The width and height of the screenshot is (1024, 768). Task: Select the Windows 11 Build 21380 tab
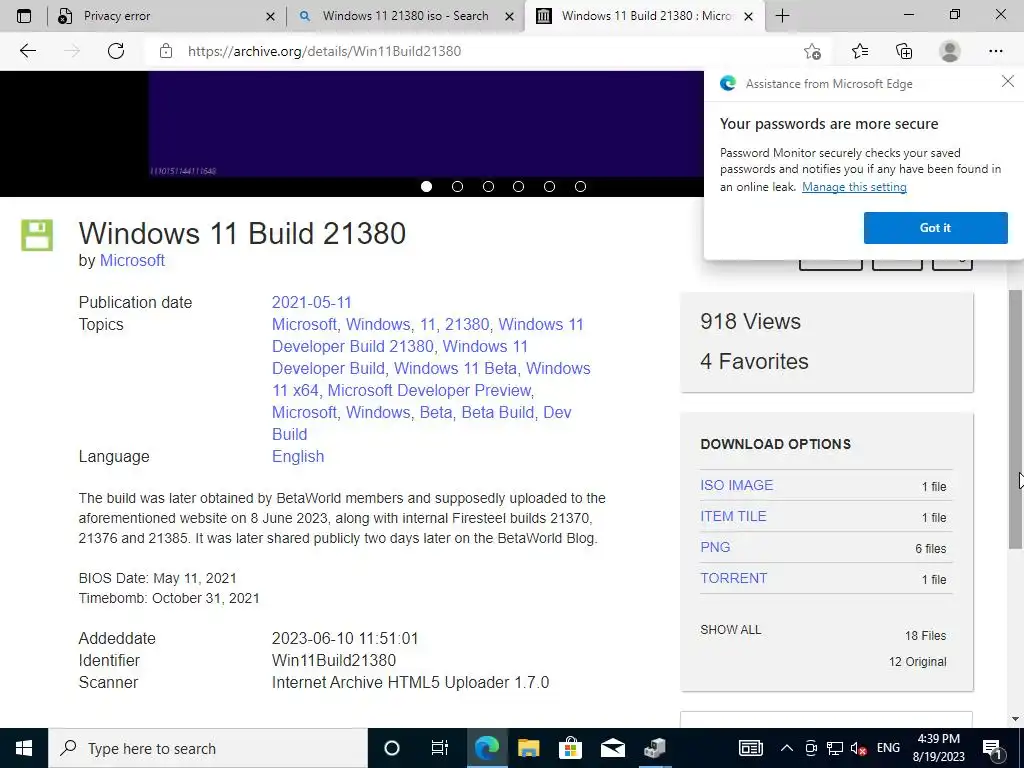(x=645, y=16)
